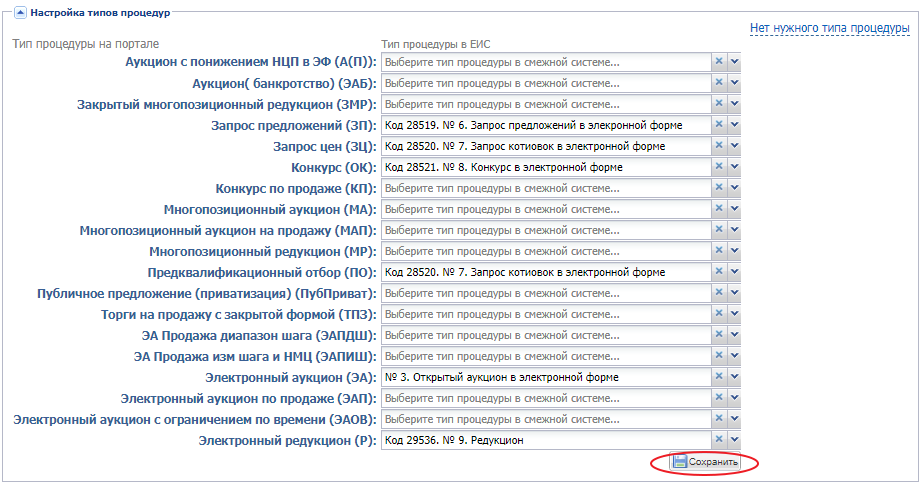
Task: Clear Электронный редукцион (Р) value with X icon
Action: (718, 440)
